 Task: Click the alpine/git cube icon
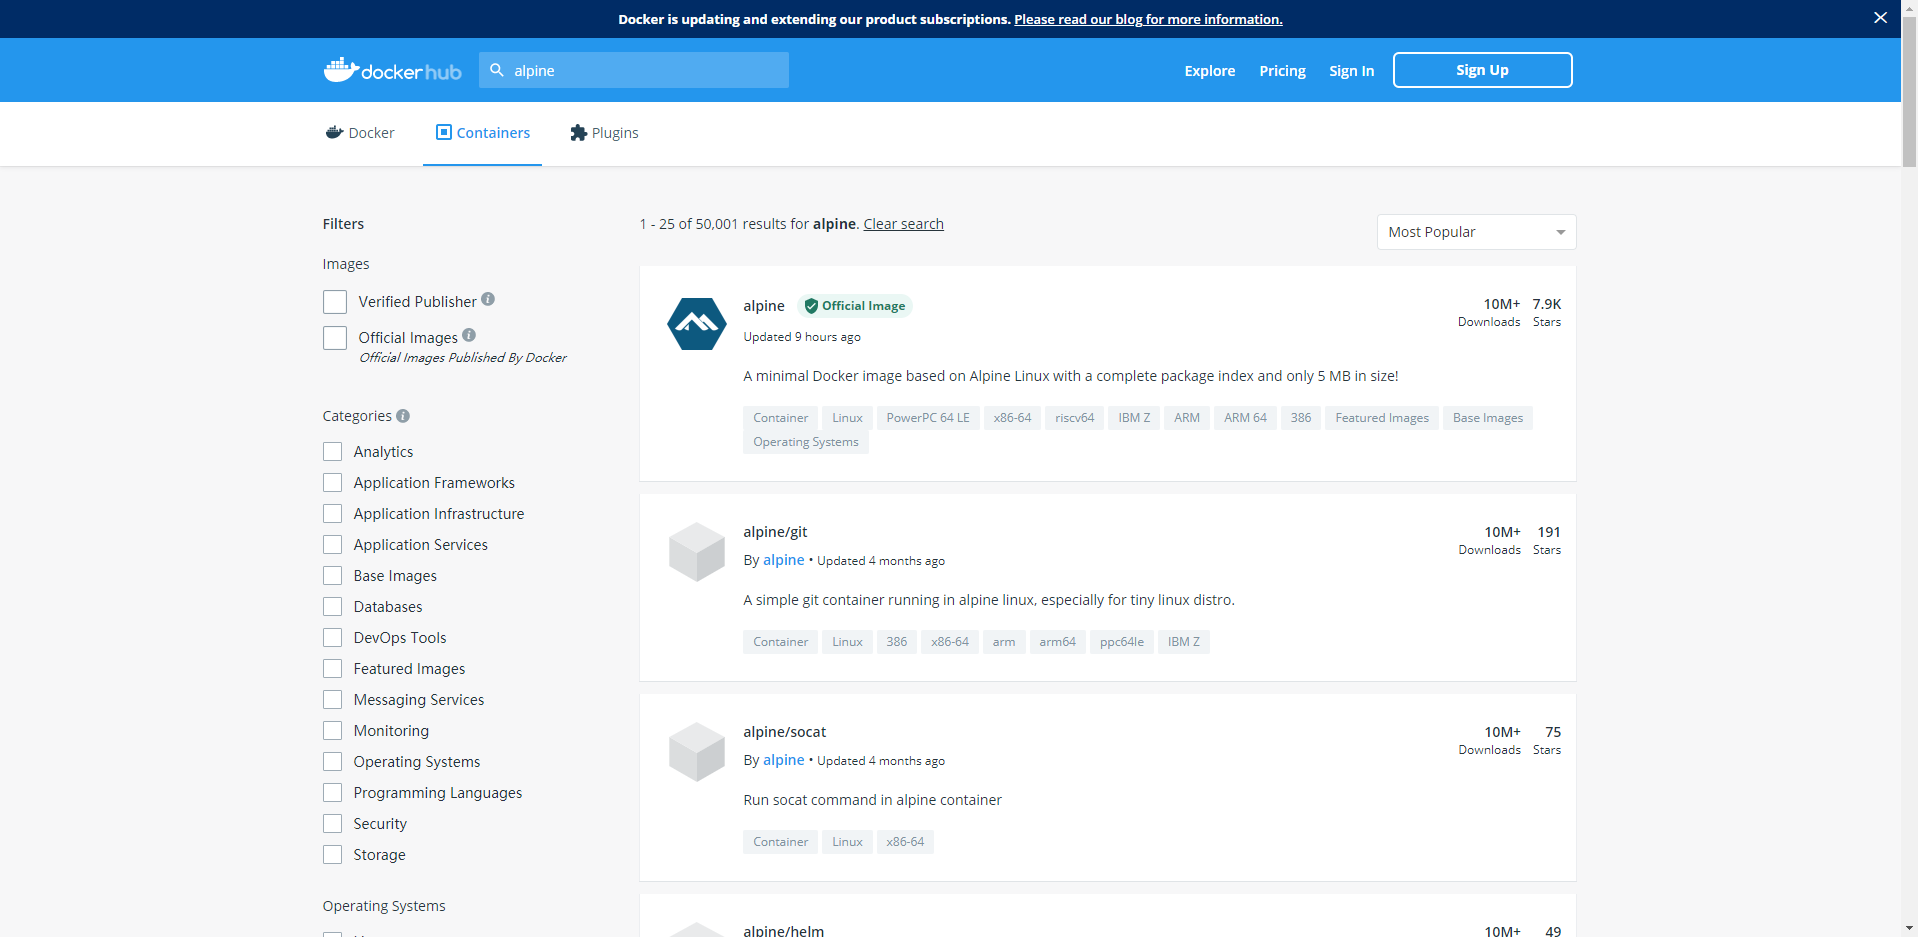point(697,551)
